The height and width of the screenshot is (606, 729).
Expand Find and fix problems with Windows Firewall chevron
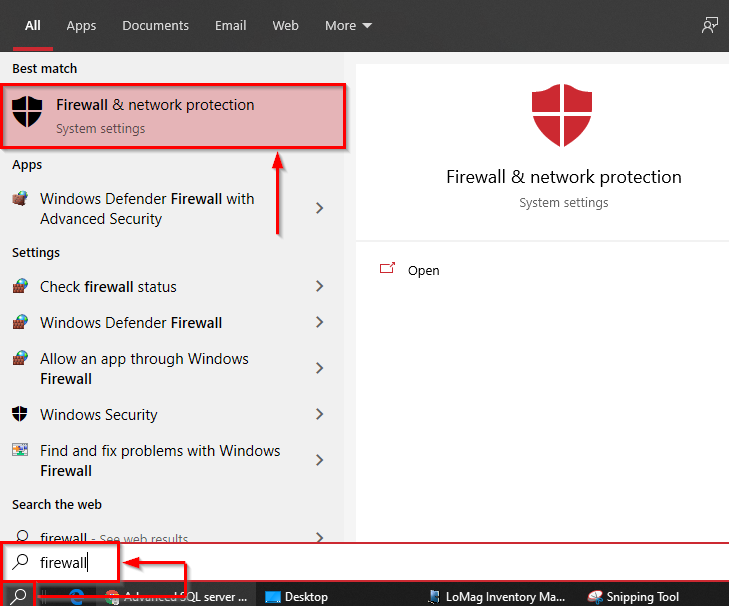tap(319, 460)
